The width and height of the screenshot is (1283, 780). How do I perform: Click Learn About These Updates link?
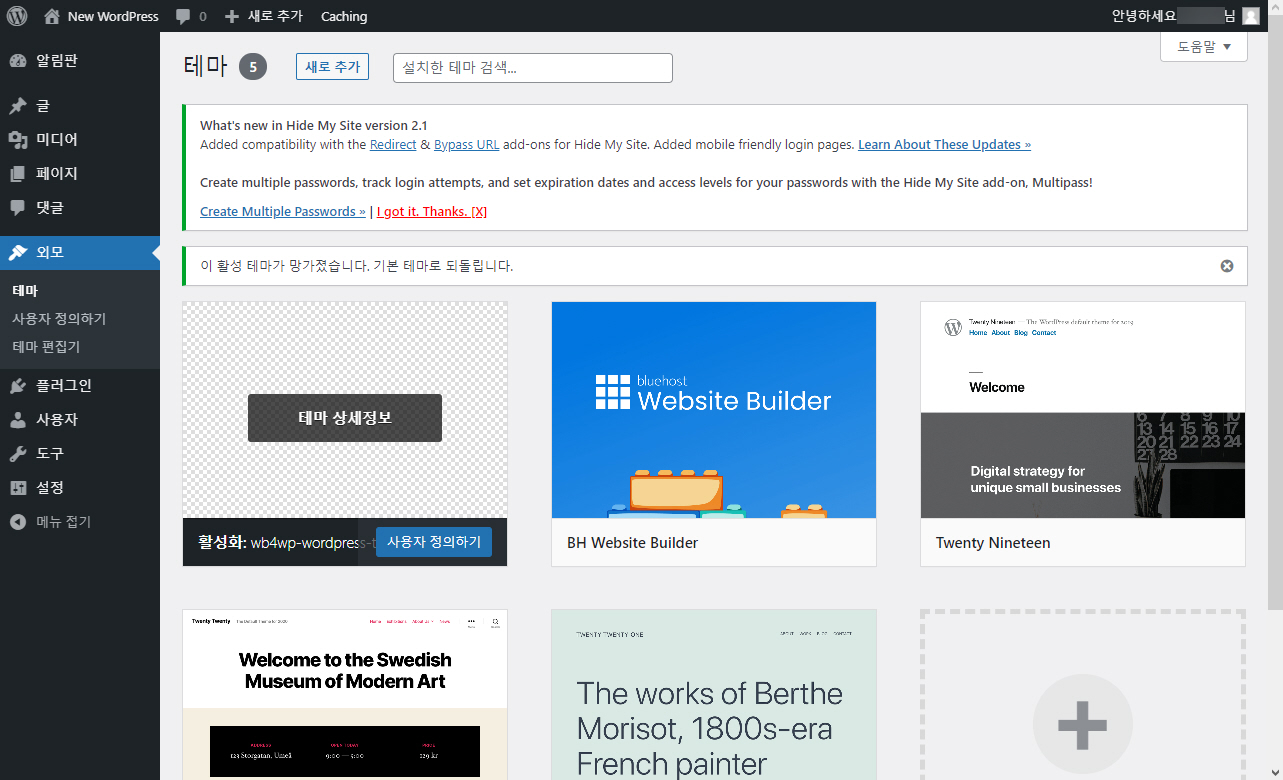click(944, 145)
